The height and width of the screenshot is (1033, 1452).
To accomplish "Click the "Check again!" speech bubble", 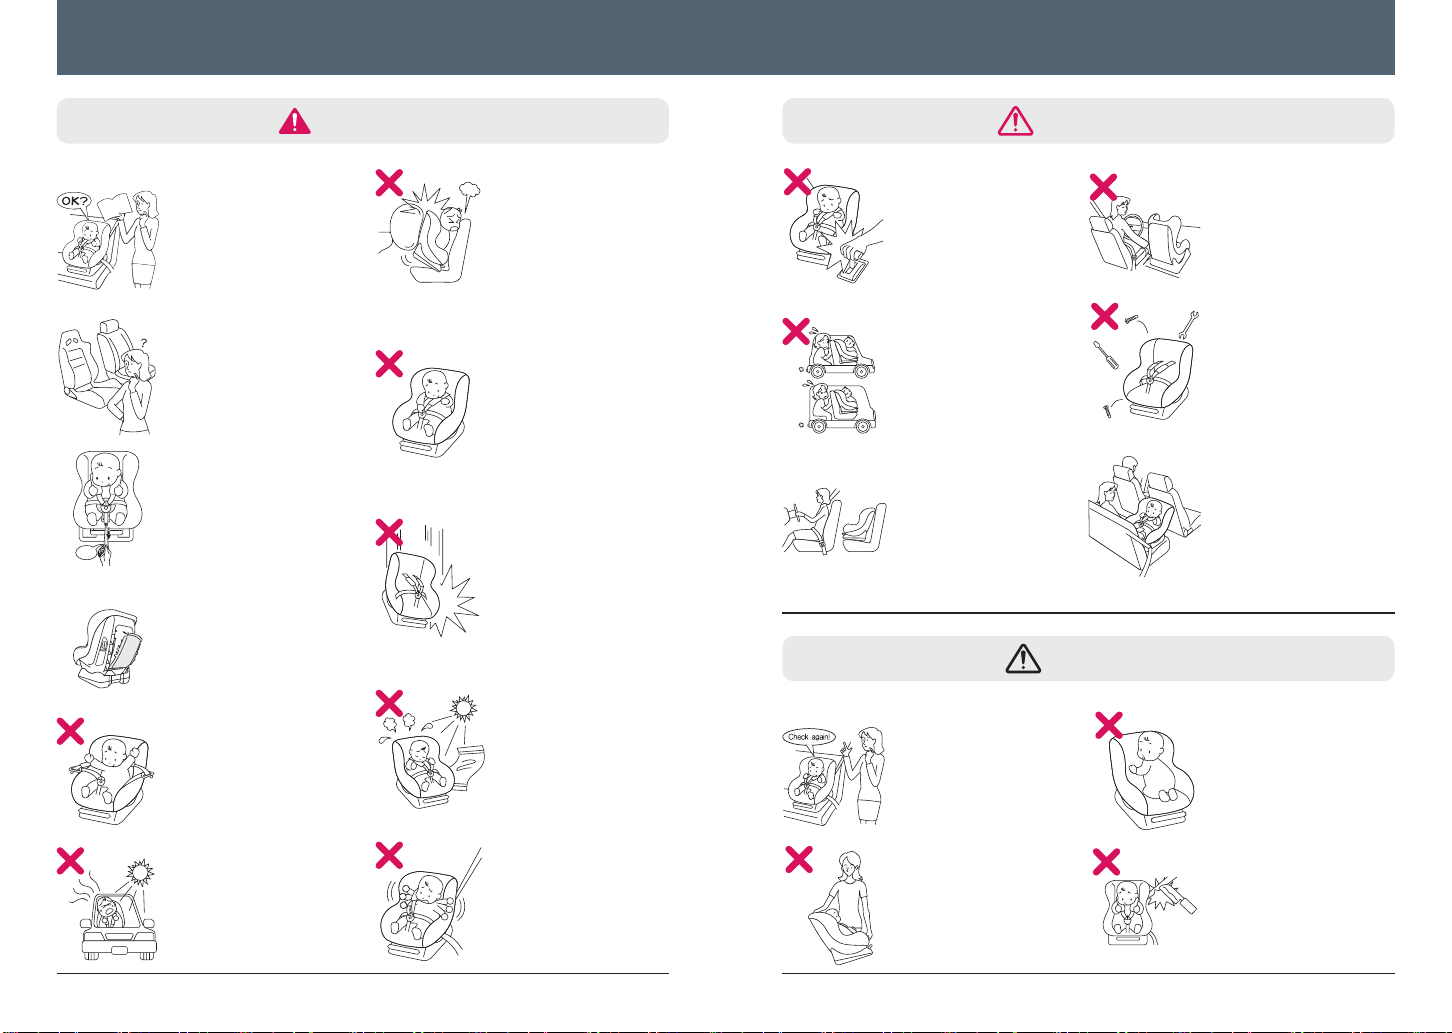I will point(811,737).
